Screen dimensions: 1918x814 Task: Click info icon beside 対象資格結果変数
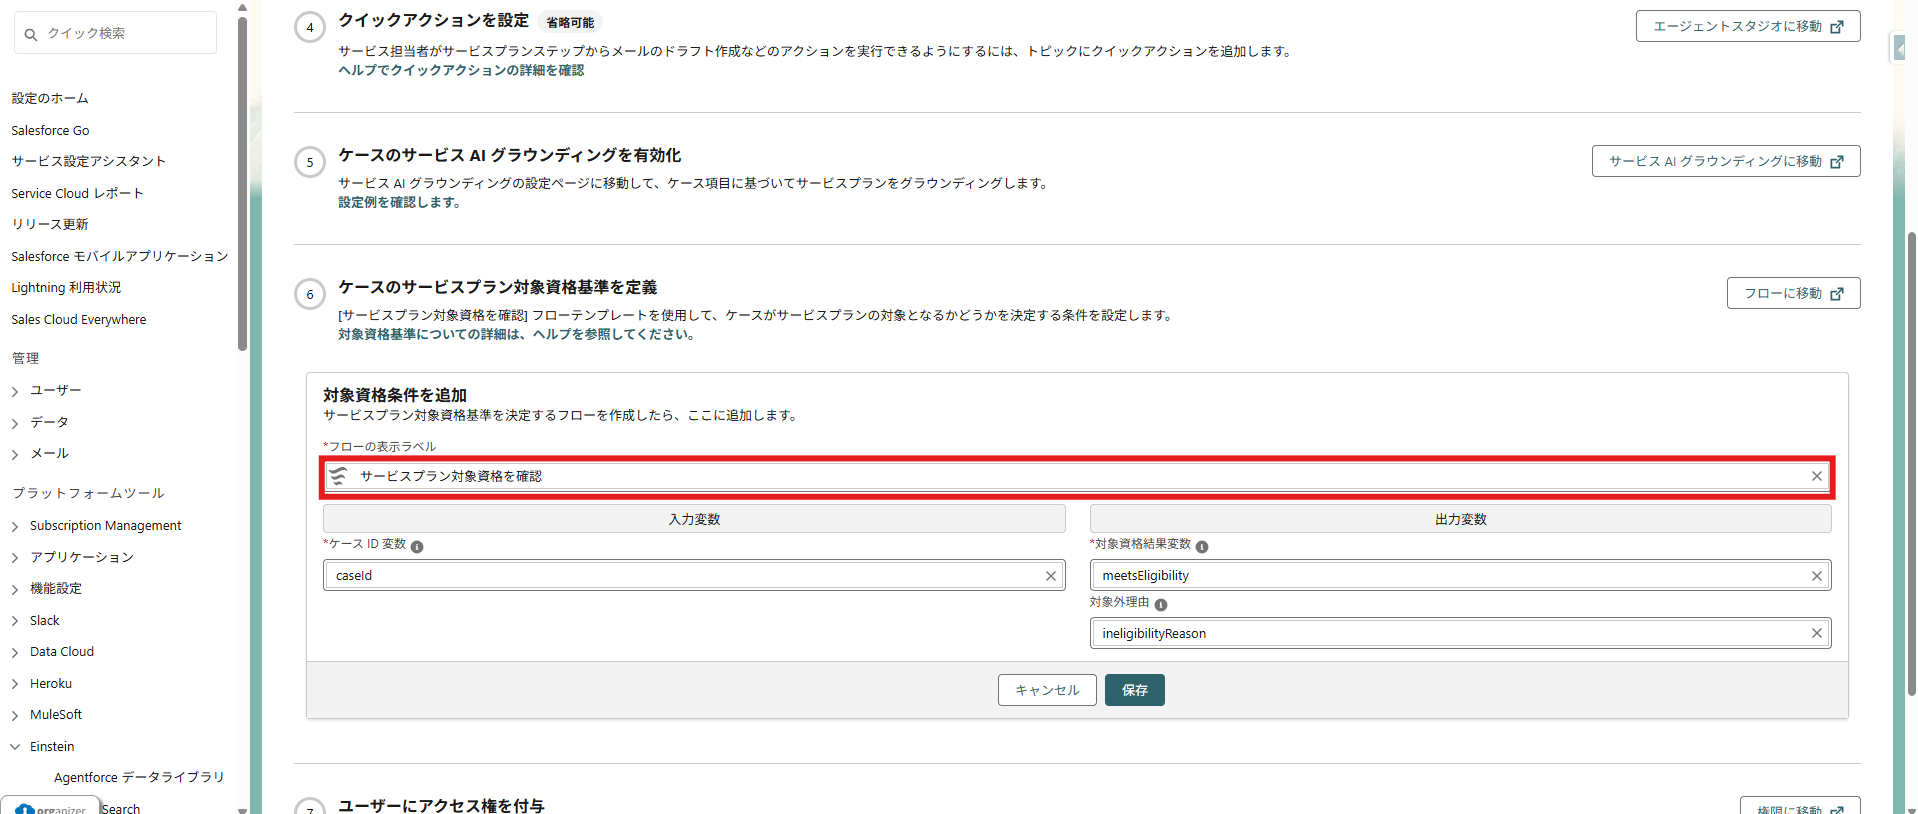point(1202,546)
